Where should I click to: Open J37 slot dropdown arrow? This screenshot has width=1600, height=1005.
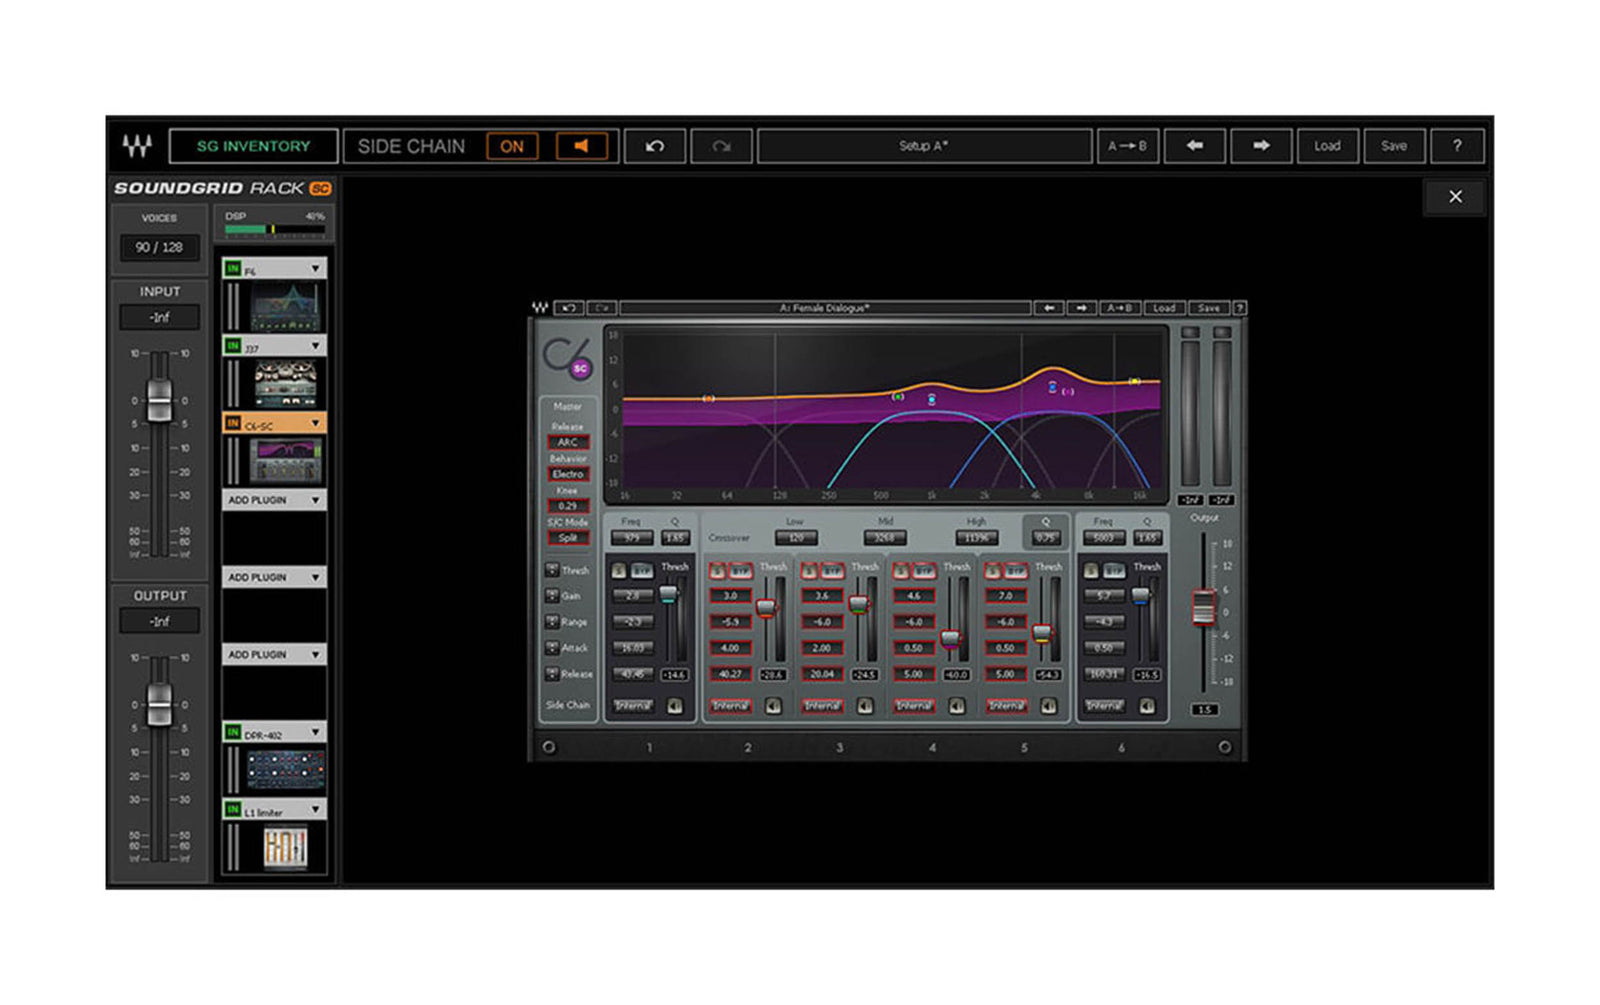316,346
